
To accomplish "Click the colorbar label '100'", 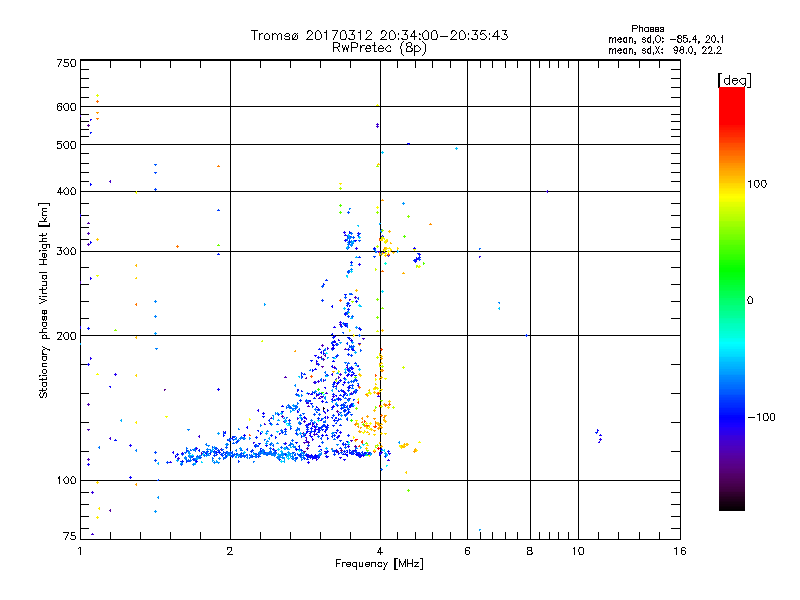I will pyautogui.click(x=757, y=184).
